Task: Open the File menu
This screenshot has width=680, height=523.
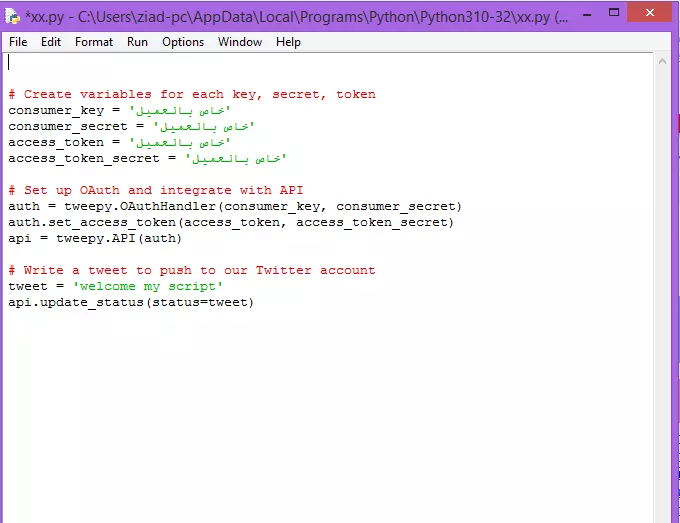Action: pos(18,42)
